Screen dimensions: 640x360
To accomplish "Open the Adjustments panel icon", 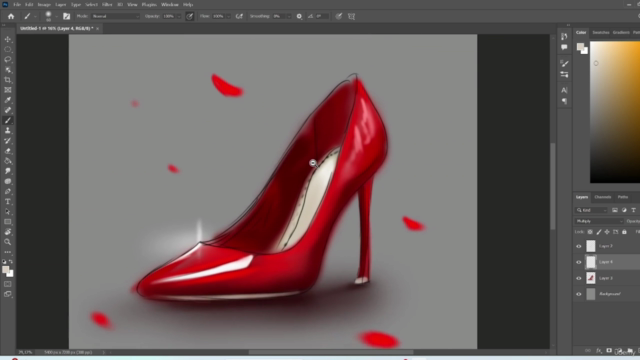I will (x=564, y=75).
